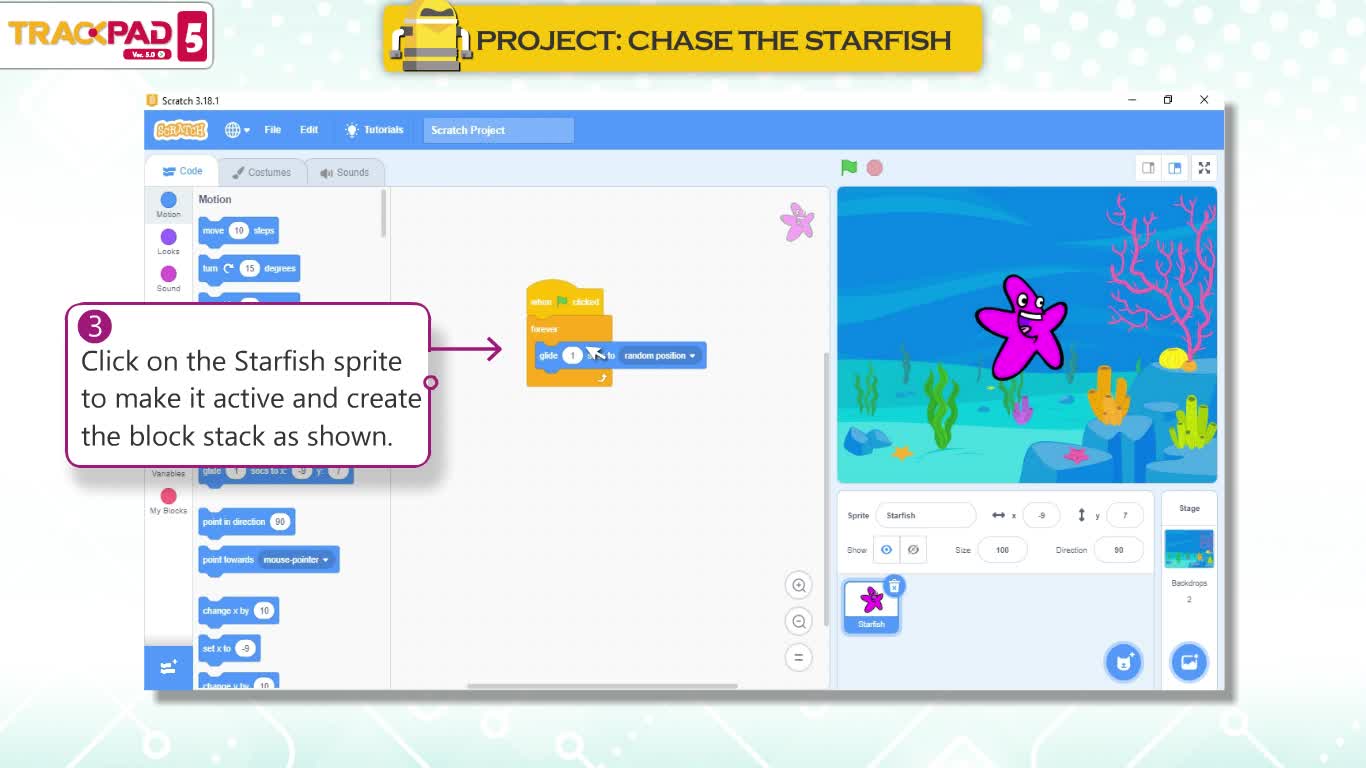Reset workspace zoom to center
1366x768 pixels.
click(798, 657)
